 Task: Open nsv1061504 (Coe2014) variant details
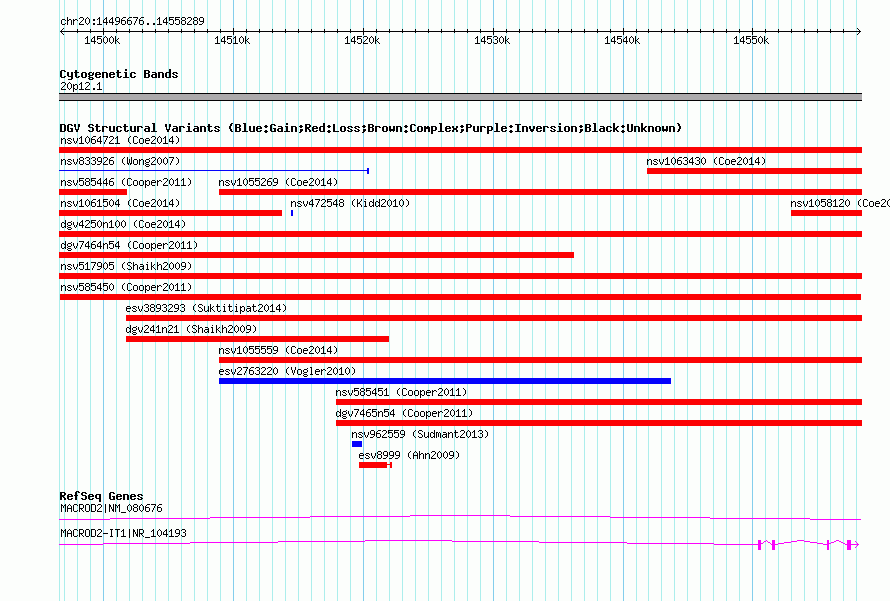[120, 203]
